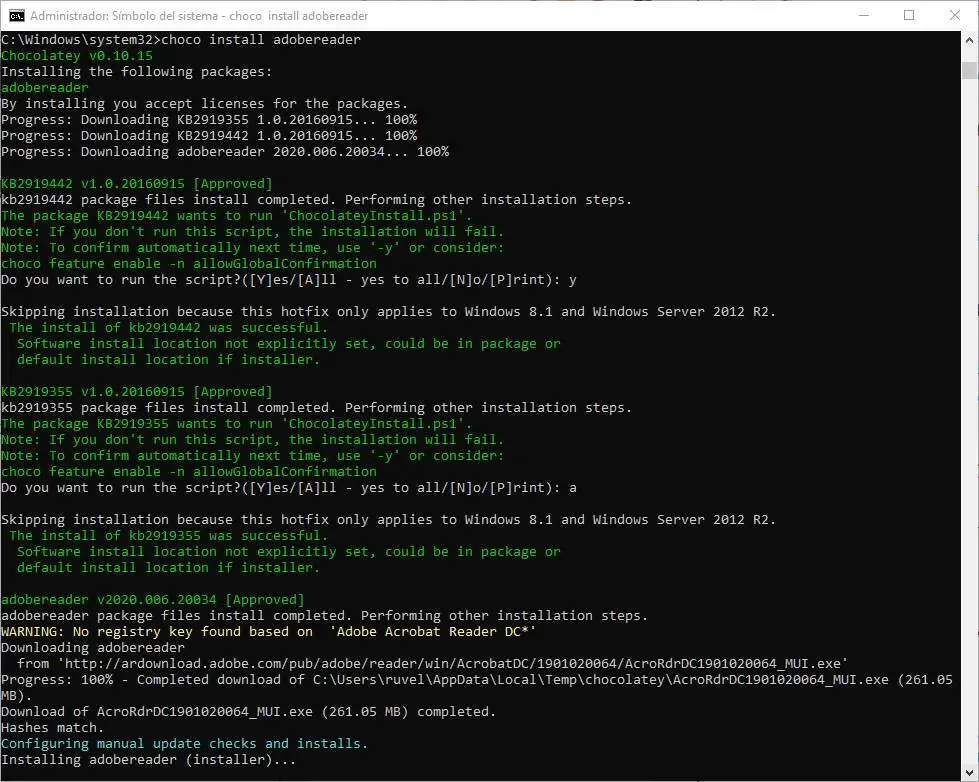Click the 'Installing adobereader (installer)...' line
This screenshot has width=979, height=782.
tap(149, 760)
